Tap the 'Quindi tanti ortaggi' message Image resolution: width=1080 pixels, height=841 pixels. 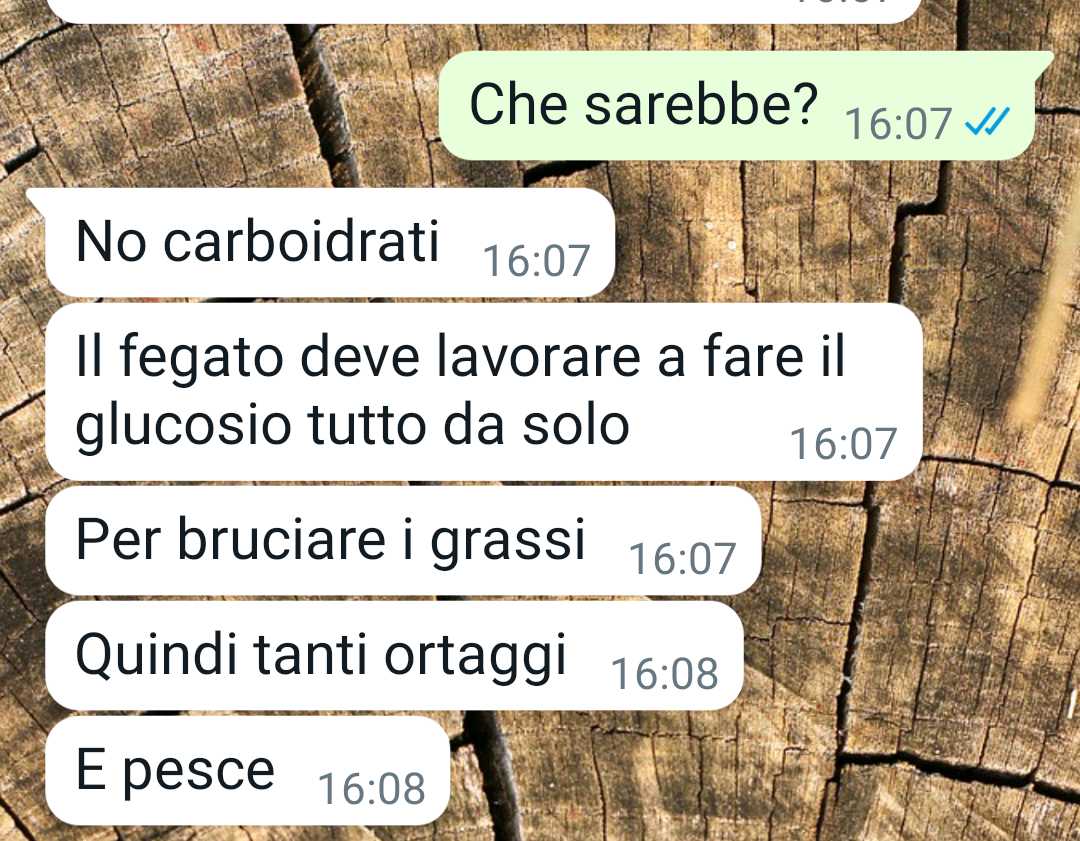coord(394,656)
